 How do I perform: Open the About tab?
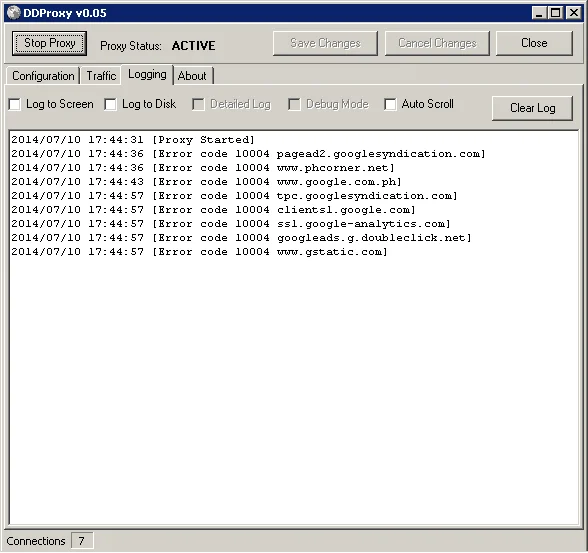tap(193, 76)
